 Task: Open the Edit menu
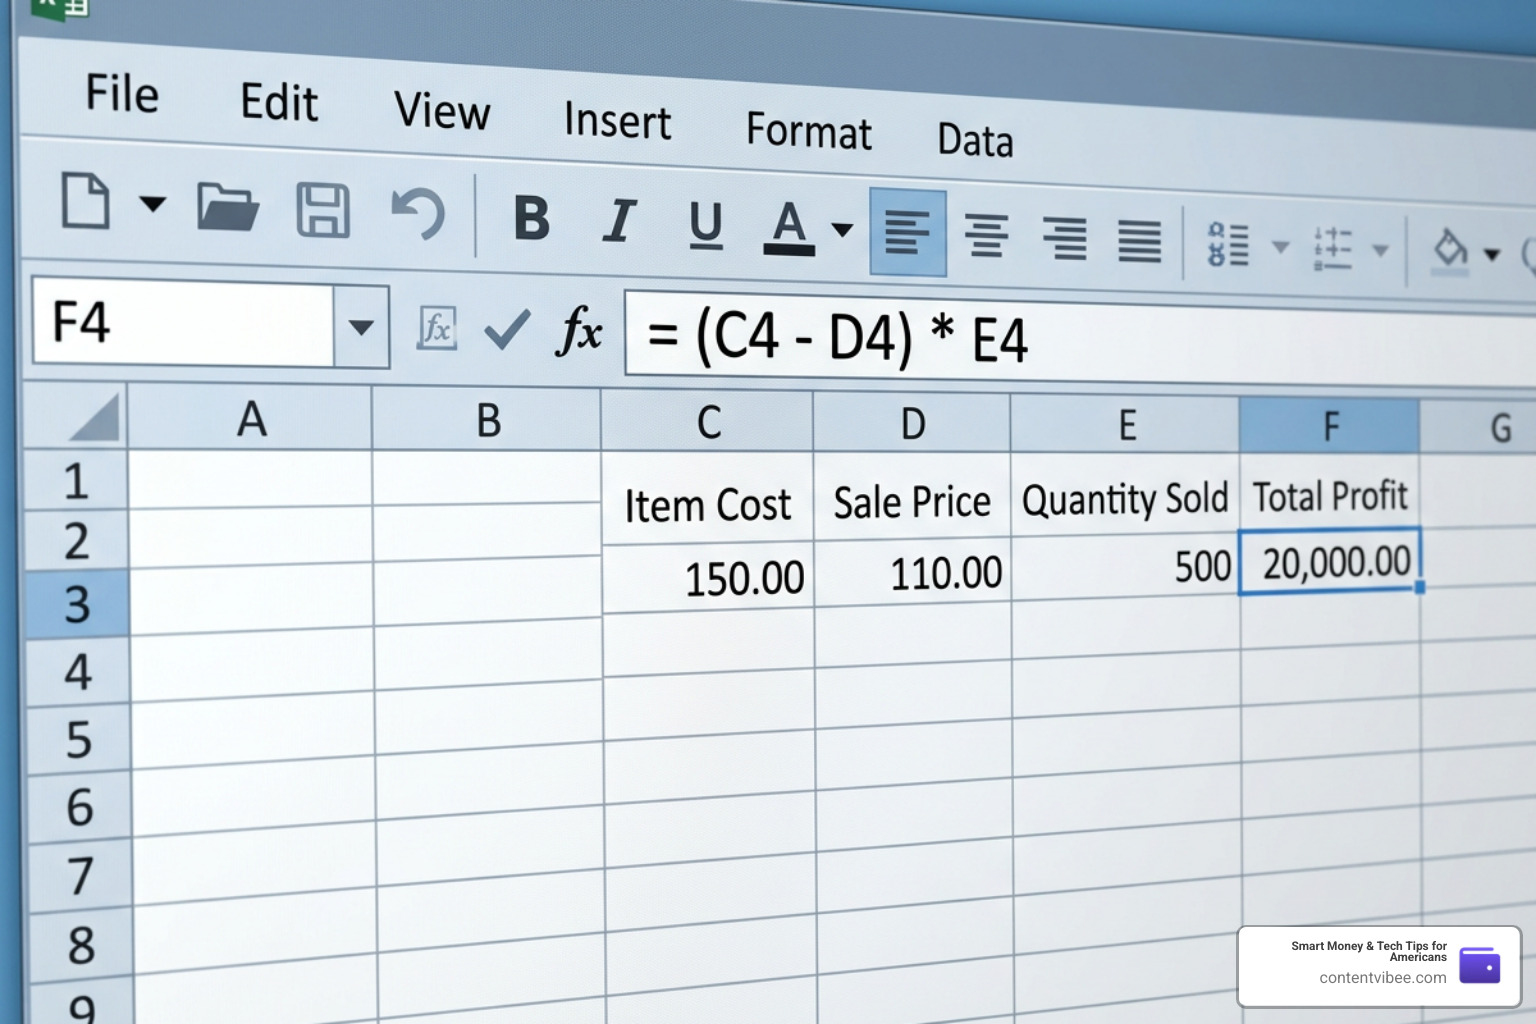tap(279, 102)
